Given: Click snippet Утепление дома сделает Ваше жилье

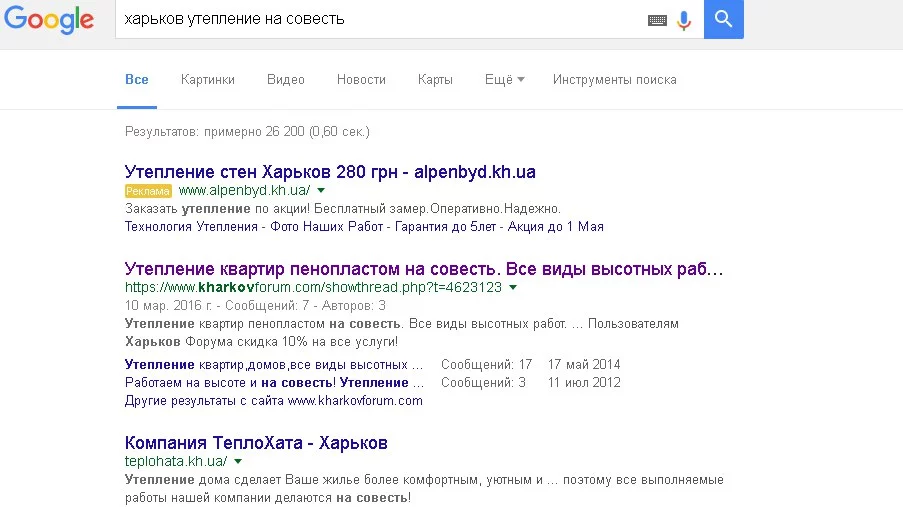Looking at the screenshot, I should (424, 489).
